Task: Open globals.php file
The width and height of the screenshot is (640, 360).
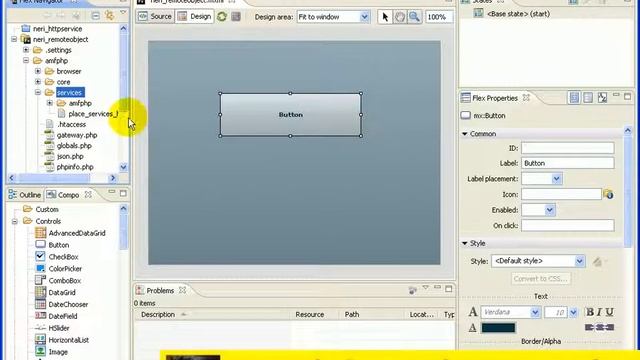Action: tap(74, 146)
